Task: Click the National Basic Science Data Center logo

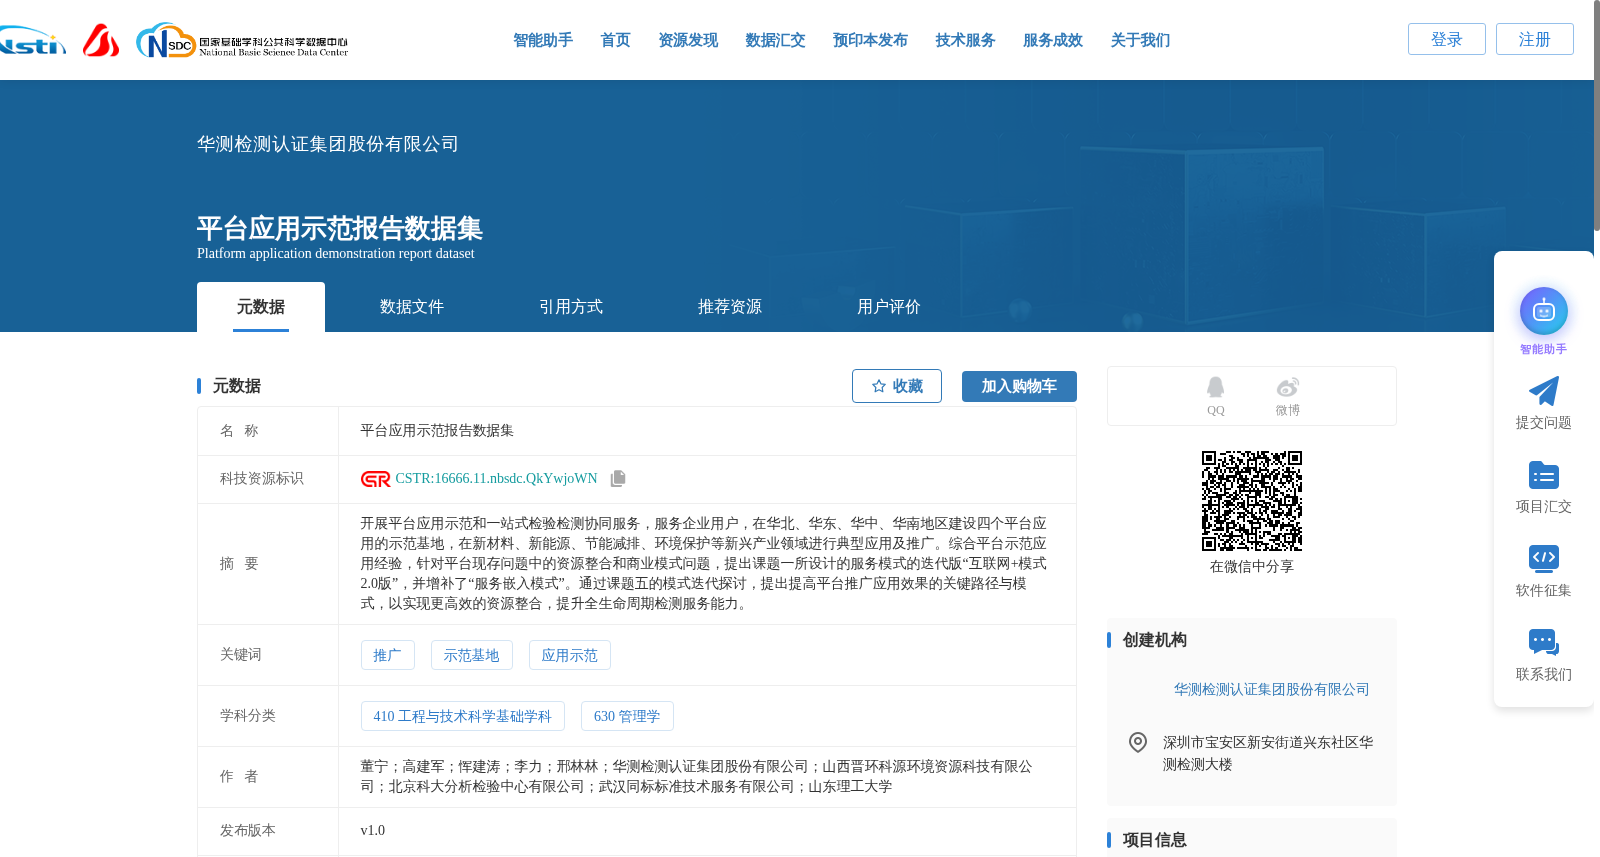Action: [x=242, y=41]
